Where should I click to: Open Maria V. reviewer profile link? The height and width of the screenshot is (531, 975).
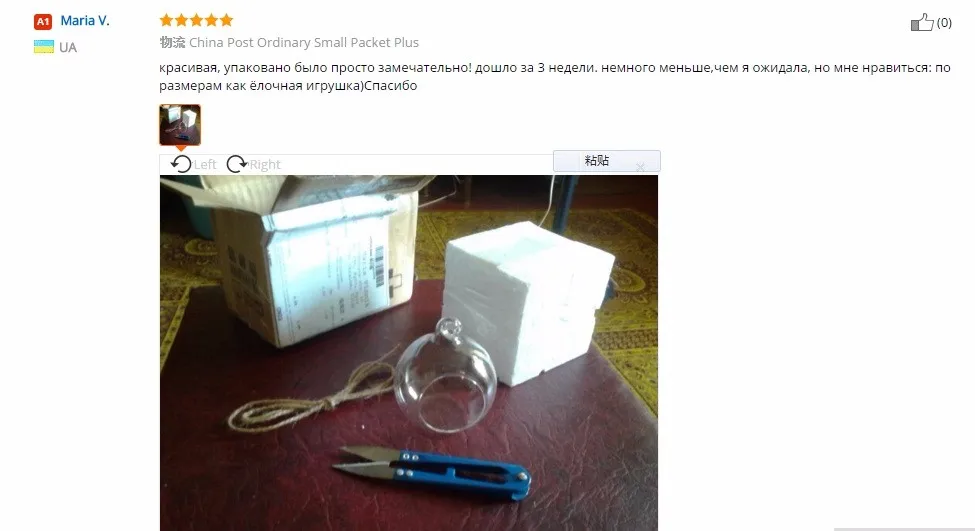(85, 21)
